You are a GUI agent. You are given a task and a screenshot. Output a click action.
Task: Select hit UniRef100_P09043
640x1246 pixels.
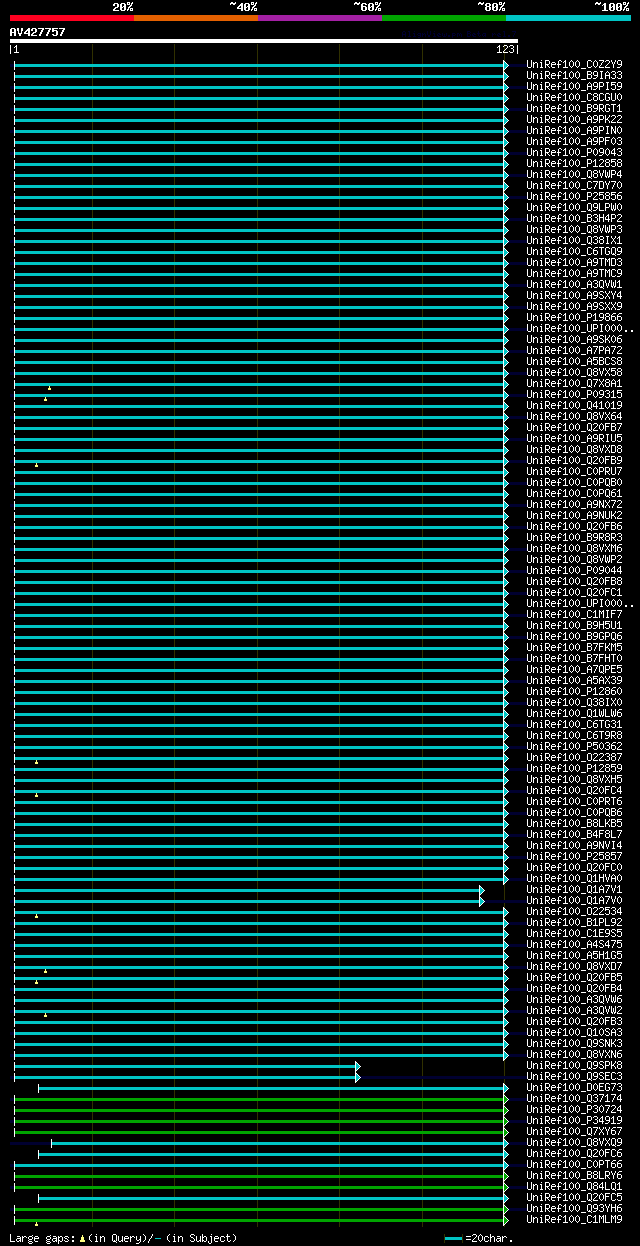[574, 152]
